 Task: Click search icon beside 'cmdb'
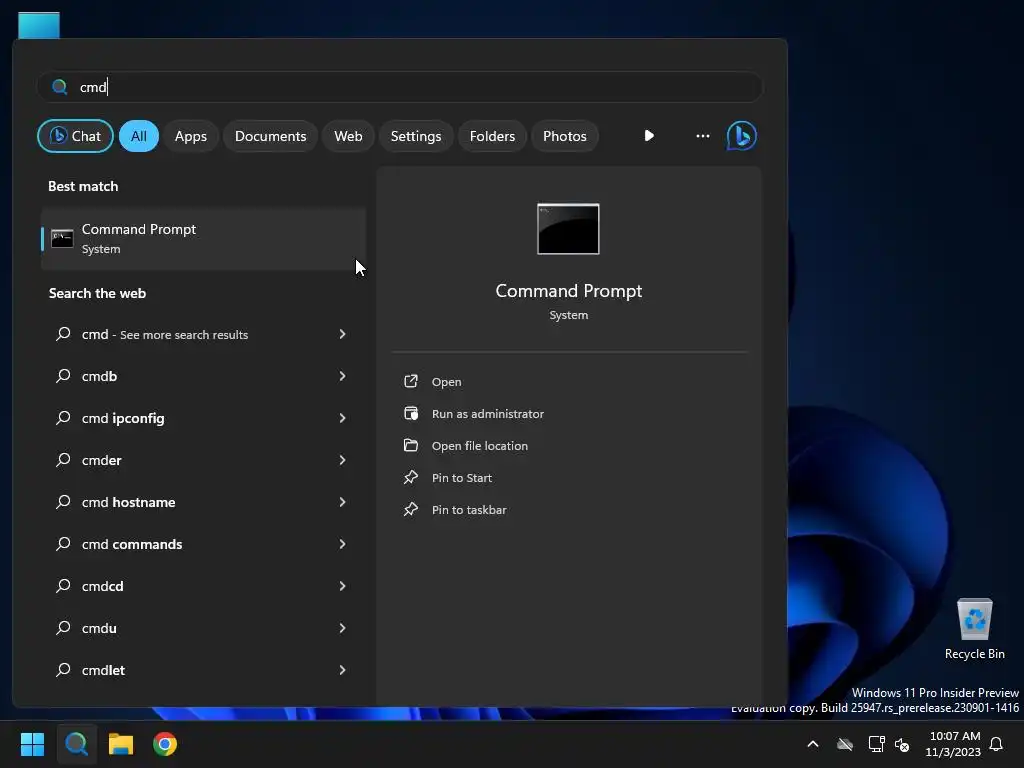[63, 376]
